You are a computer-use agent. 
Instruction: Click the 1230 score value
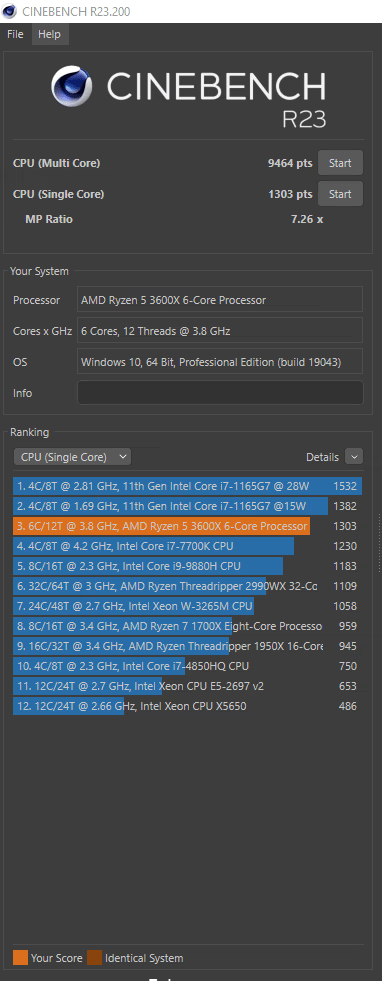[x=345, y=546]
